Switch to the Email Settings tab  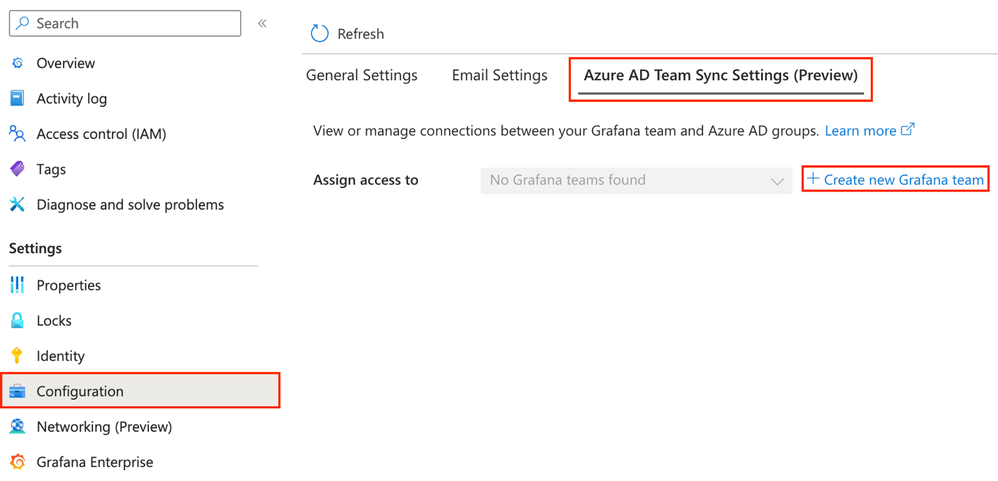499,76
